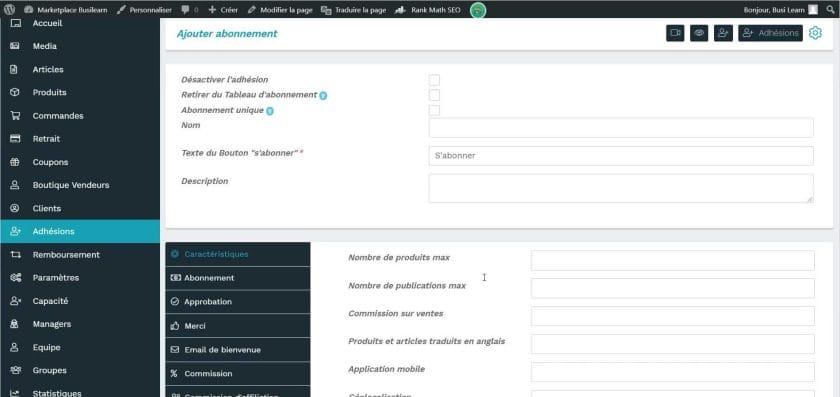The height and width of the screenshot is (397, 840).
Task: Click the eye header button
Action: pyautogui.click(x=699, y=33)
